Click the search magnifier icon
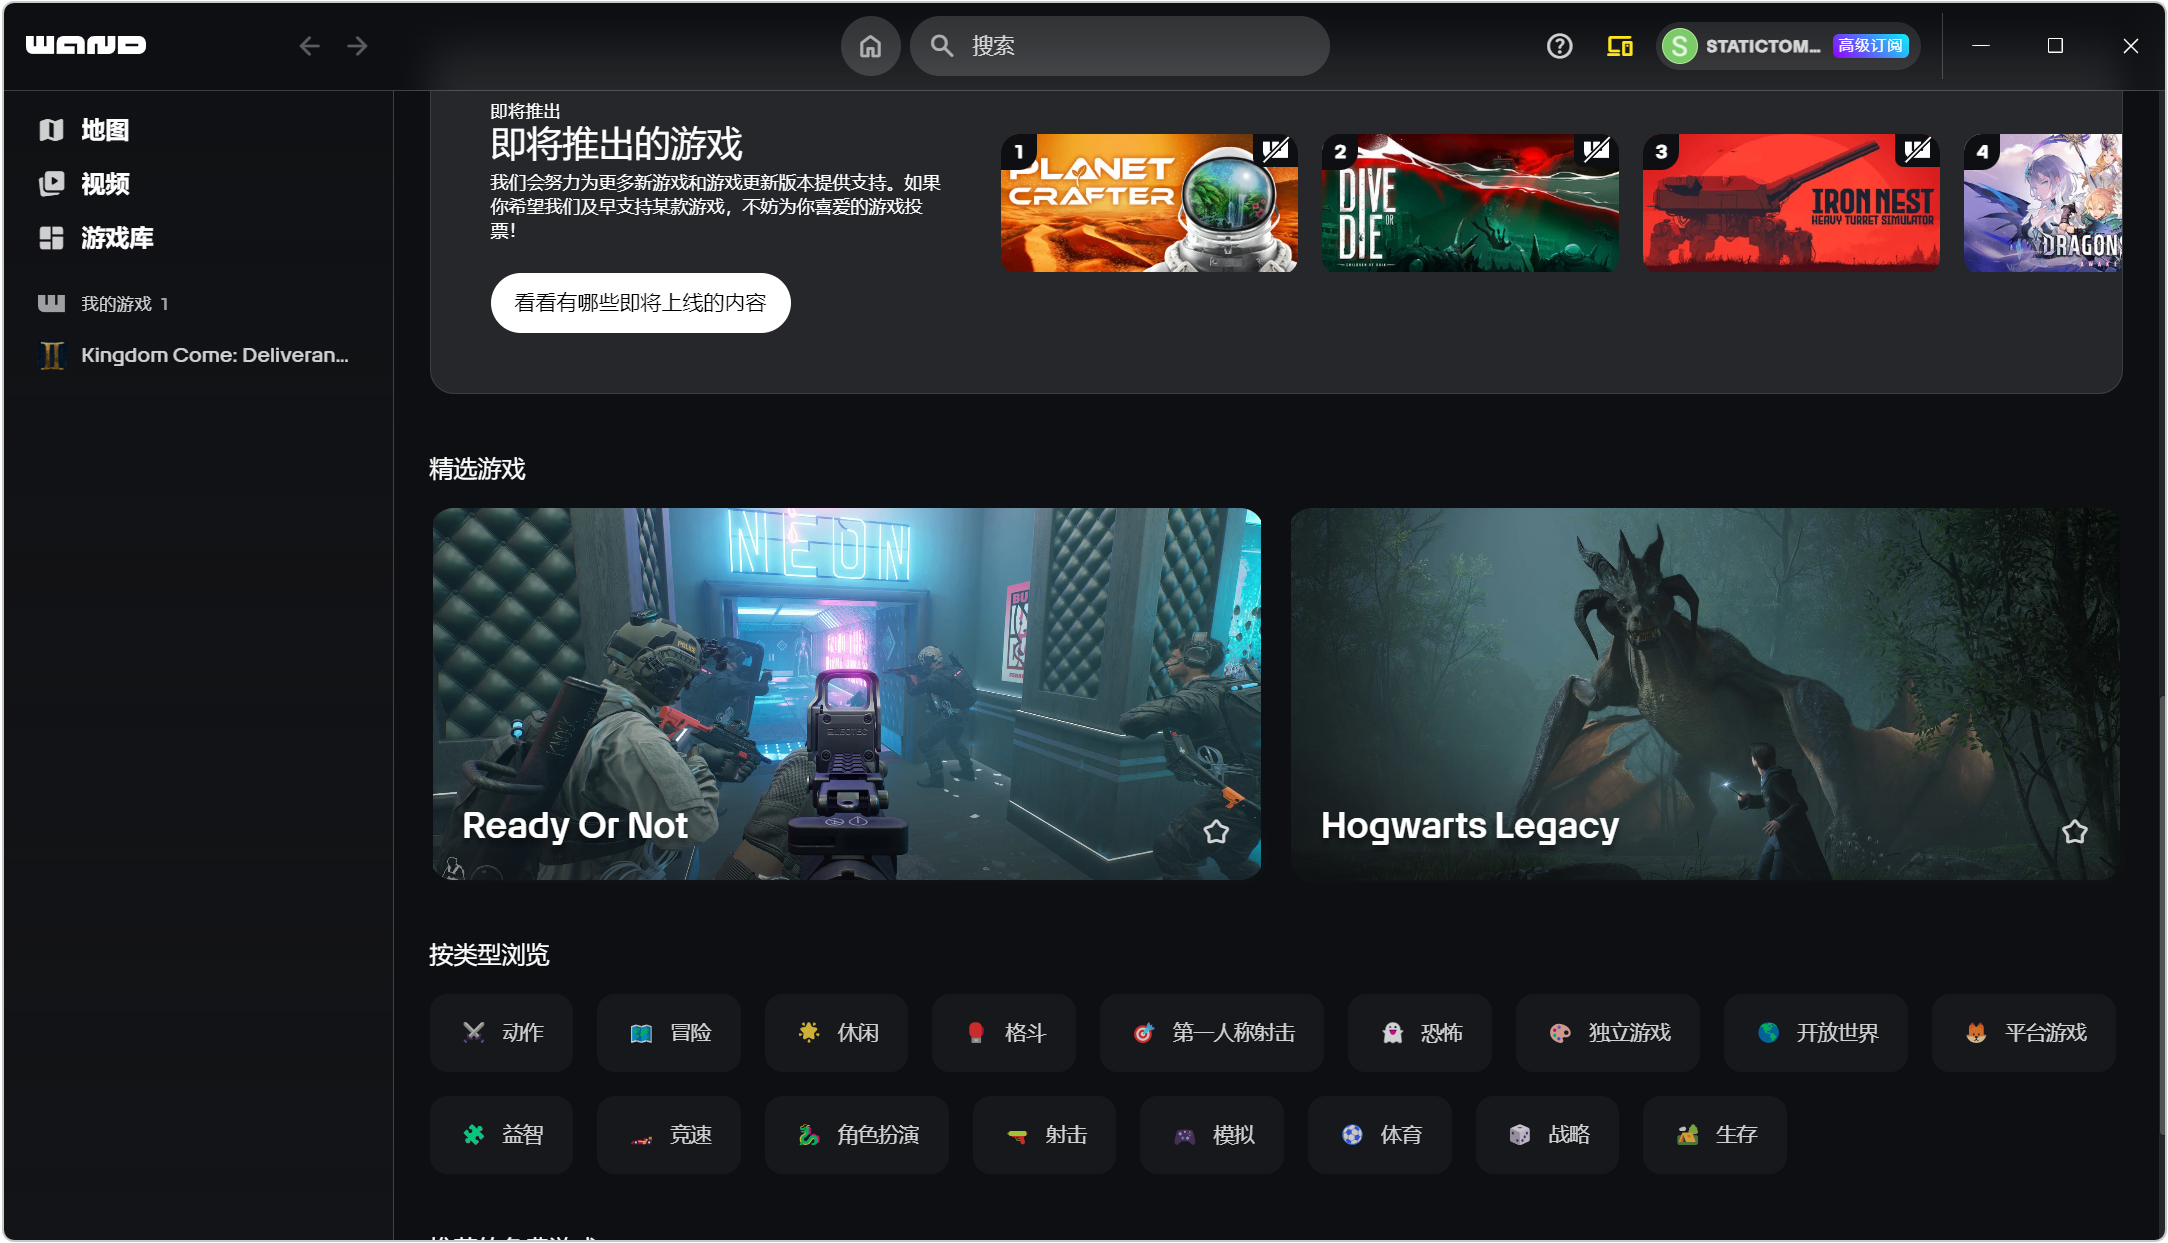The width and height of the screenshot is (2168, 1243). click(942, 46)
